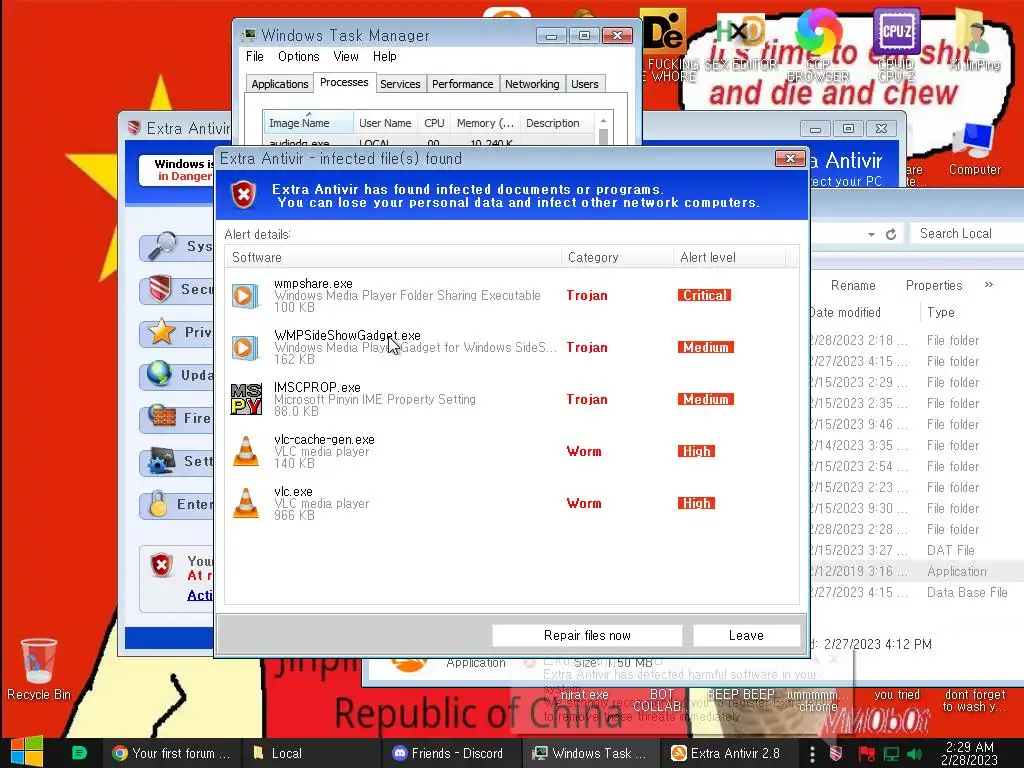Image resolution: width=1024 pixels, height=768 pixels.
Task: Open Chrome forum window from taskbar
Action: 172,753
